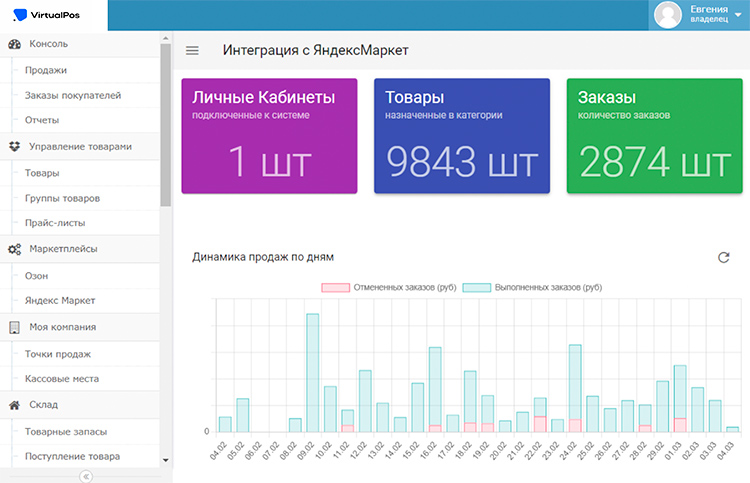Click the Личные Кабинеты purple card
Screen dimensions: 750x483
[269, 136]
